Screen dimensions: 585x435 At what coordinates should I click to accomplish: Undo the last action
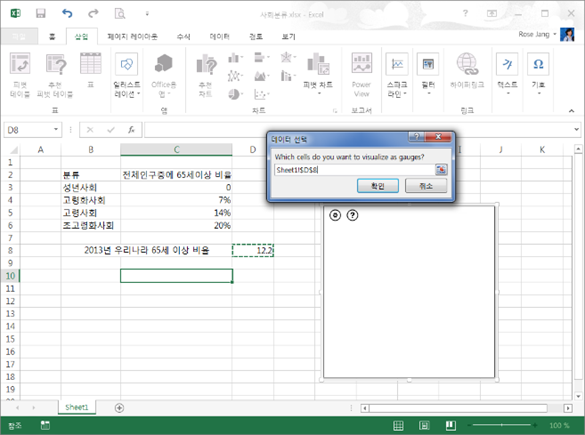(x=67, y=14)
